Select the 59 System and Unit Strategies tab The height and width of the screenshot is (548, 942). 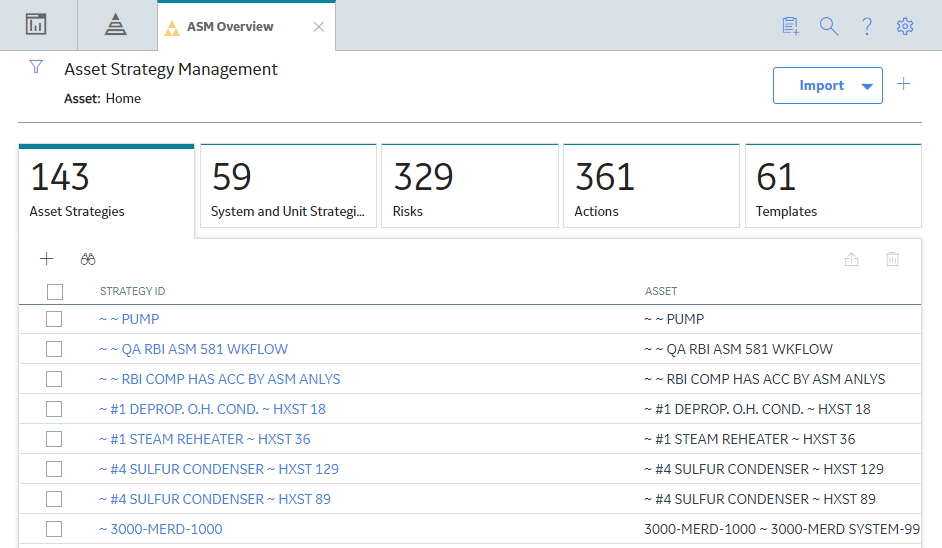pos(288,186)
